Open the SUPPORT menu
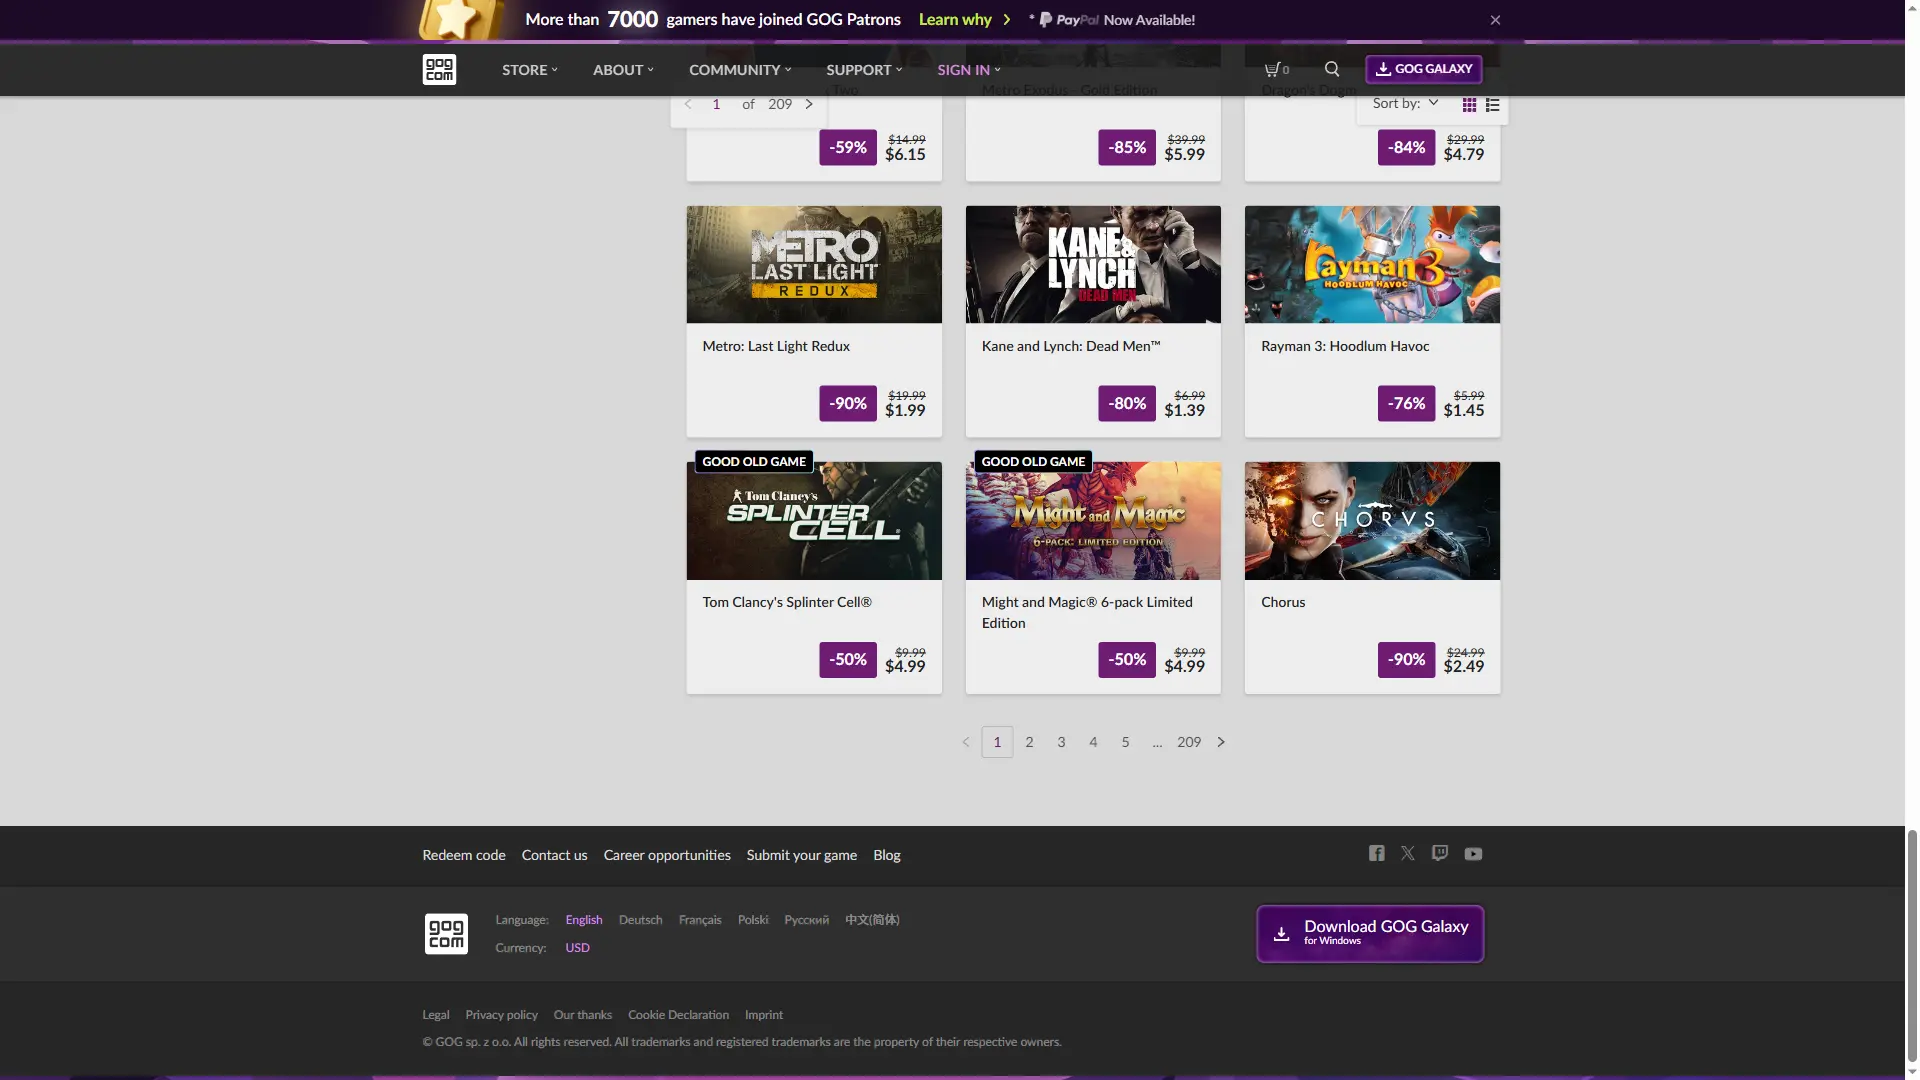This screenshot has width=1920, height=1080. coord(863,70)
